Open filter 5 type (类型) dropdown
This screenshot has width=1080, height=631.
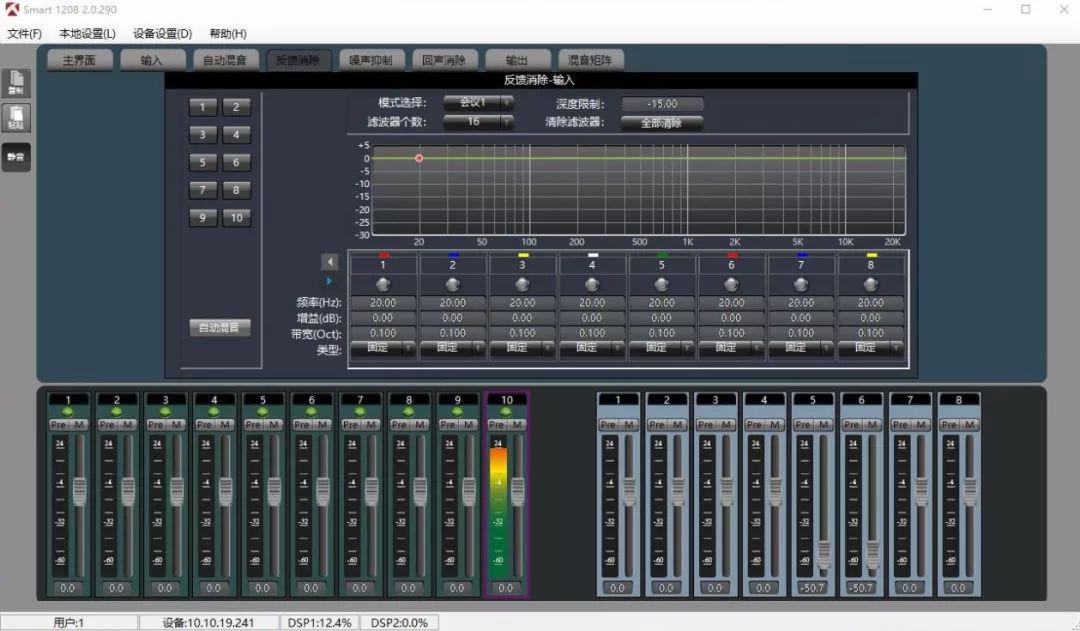[661, 349]
